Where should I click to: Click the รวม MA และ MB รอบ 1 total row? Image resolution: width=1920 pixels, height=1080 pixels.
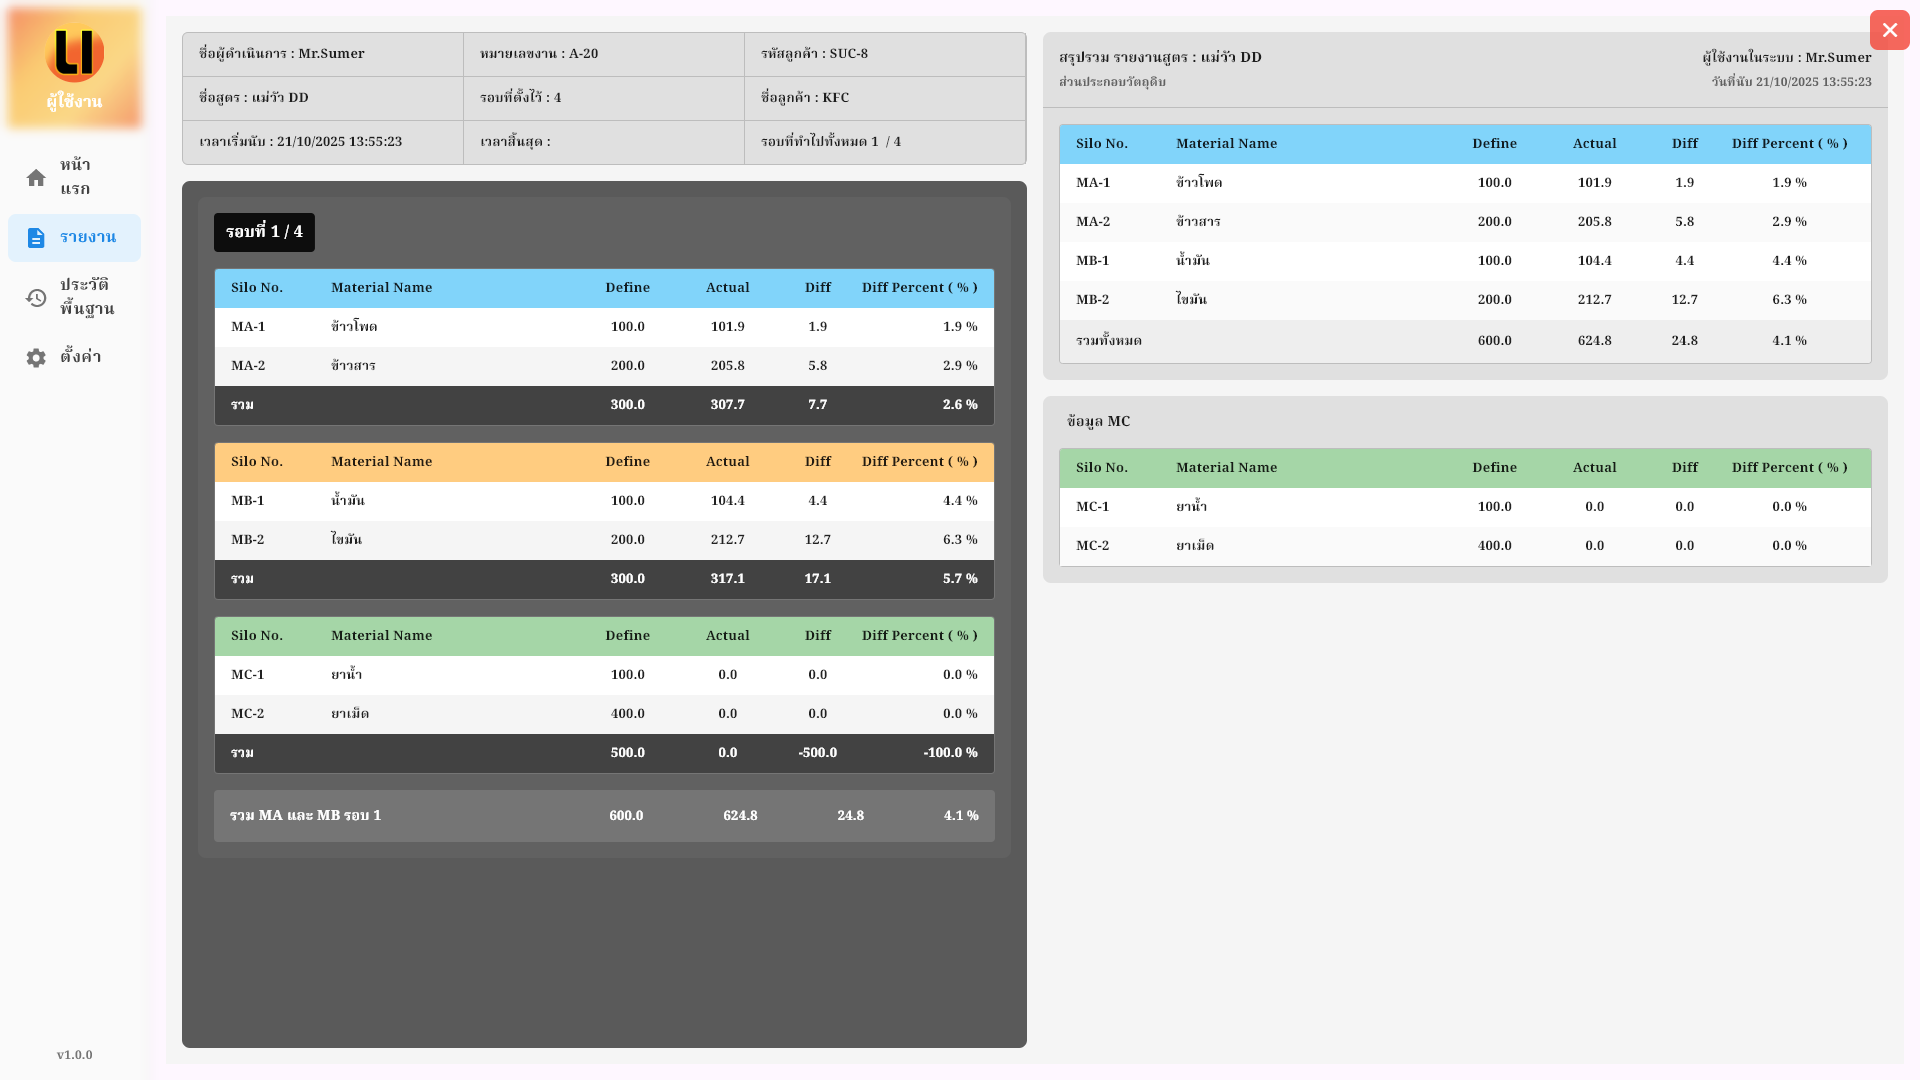604,816
